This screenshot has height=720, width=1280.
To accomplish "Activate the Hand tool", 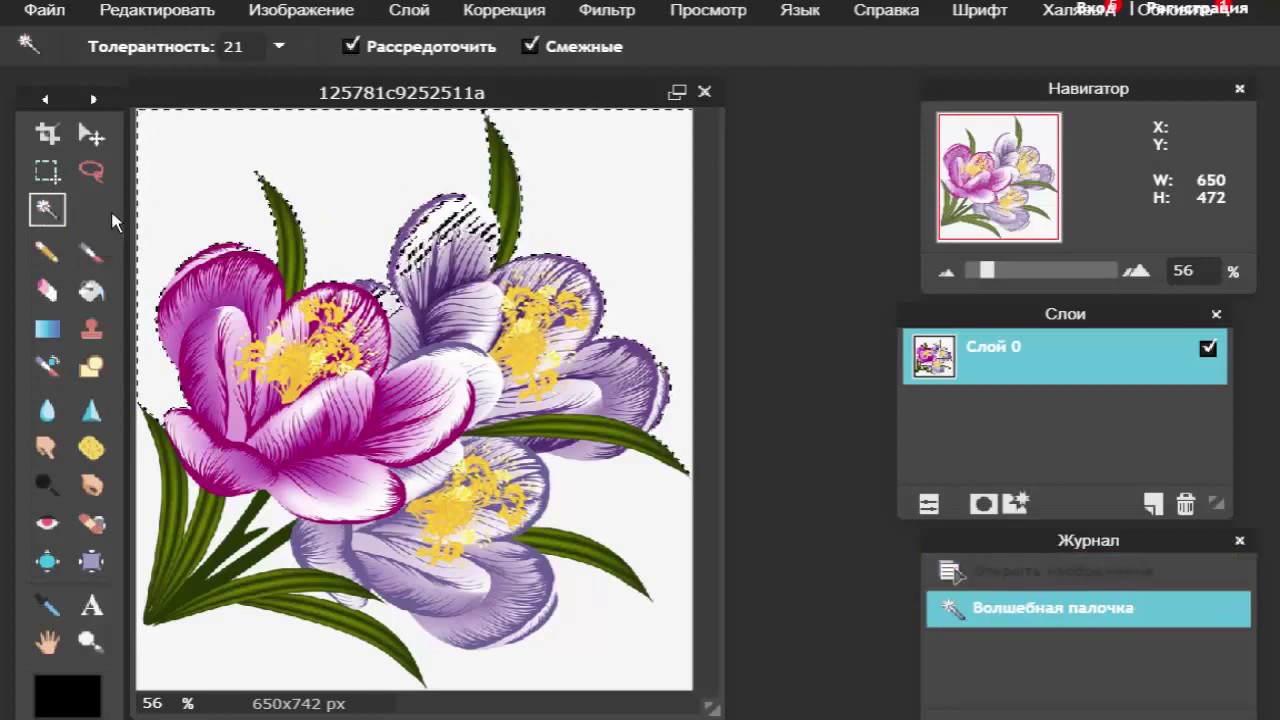I will 47,642.
